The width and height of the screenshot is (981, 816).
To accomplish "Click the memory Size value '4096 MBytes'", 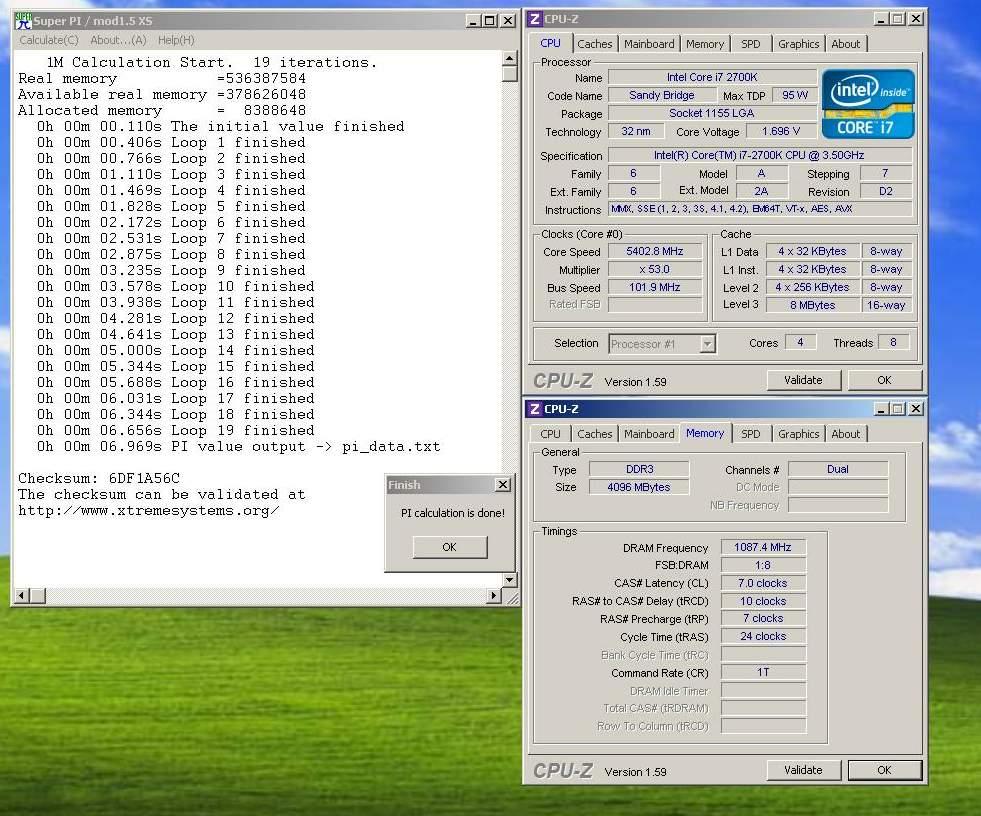I will 639,487.
